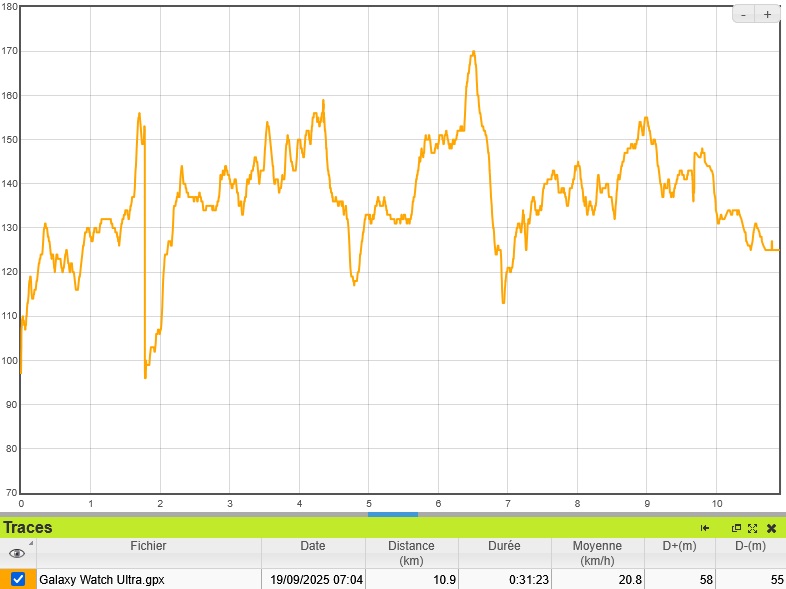This screenshot has height=589, width=786.
Task: Open the sort arrow beside the eye header
Action: coord(30,544)
